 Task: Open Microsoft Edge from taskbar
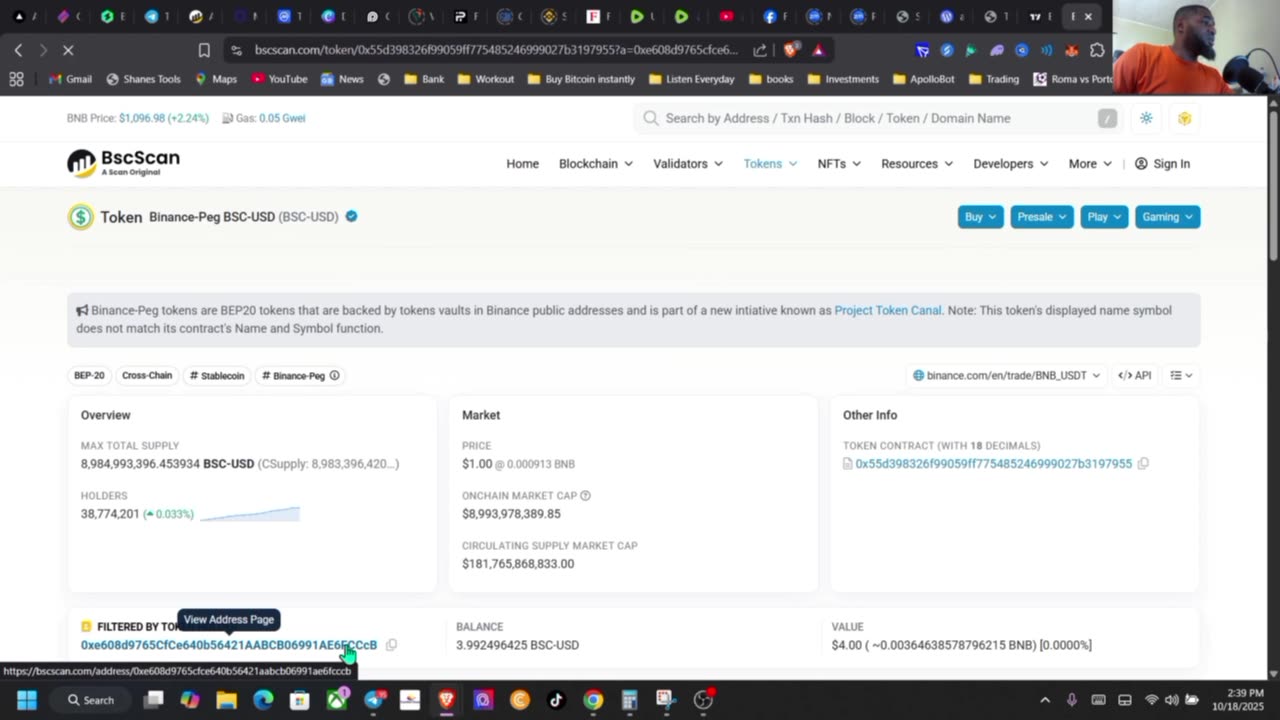(x=263, y=700)
